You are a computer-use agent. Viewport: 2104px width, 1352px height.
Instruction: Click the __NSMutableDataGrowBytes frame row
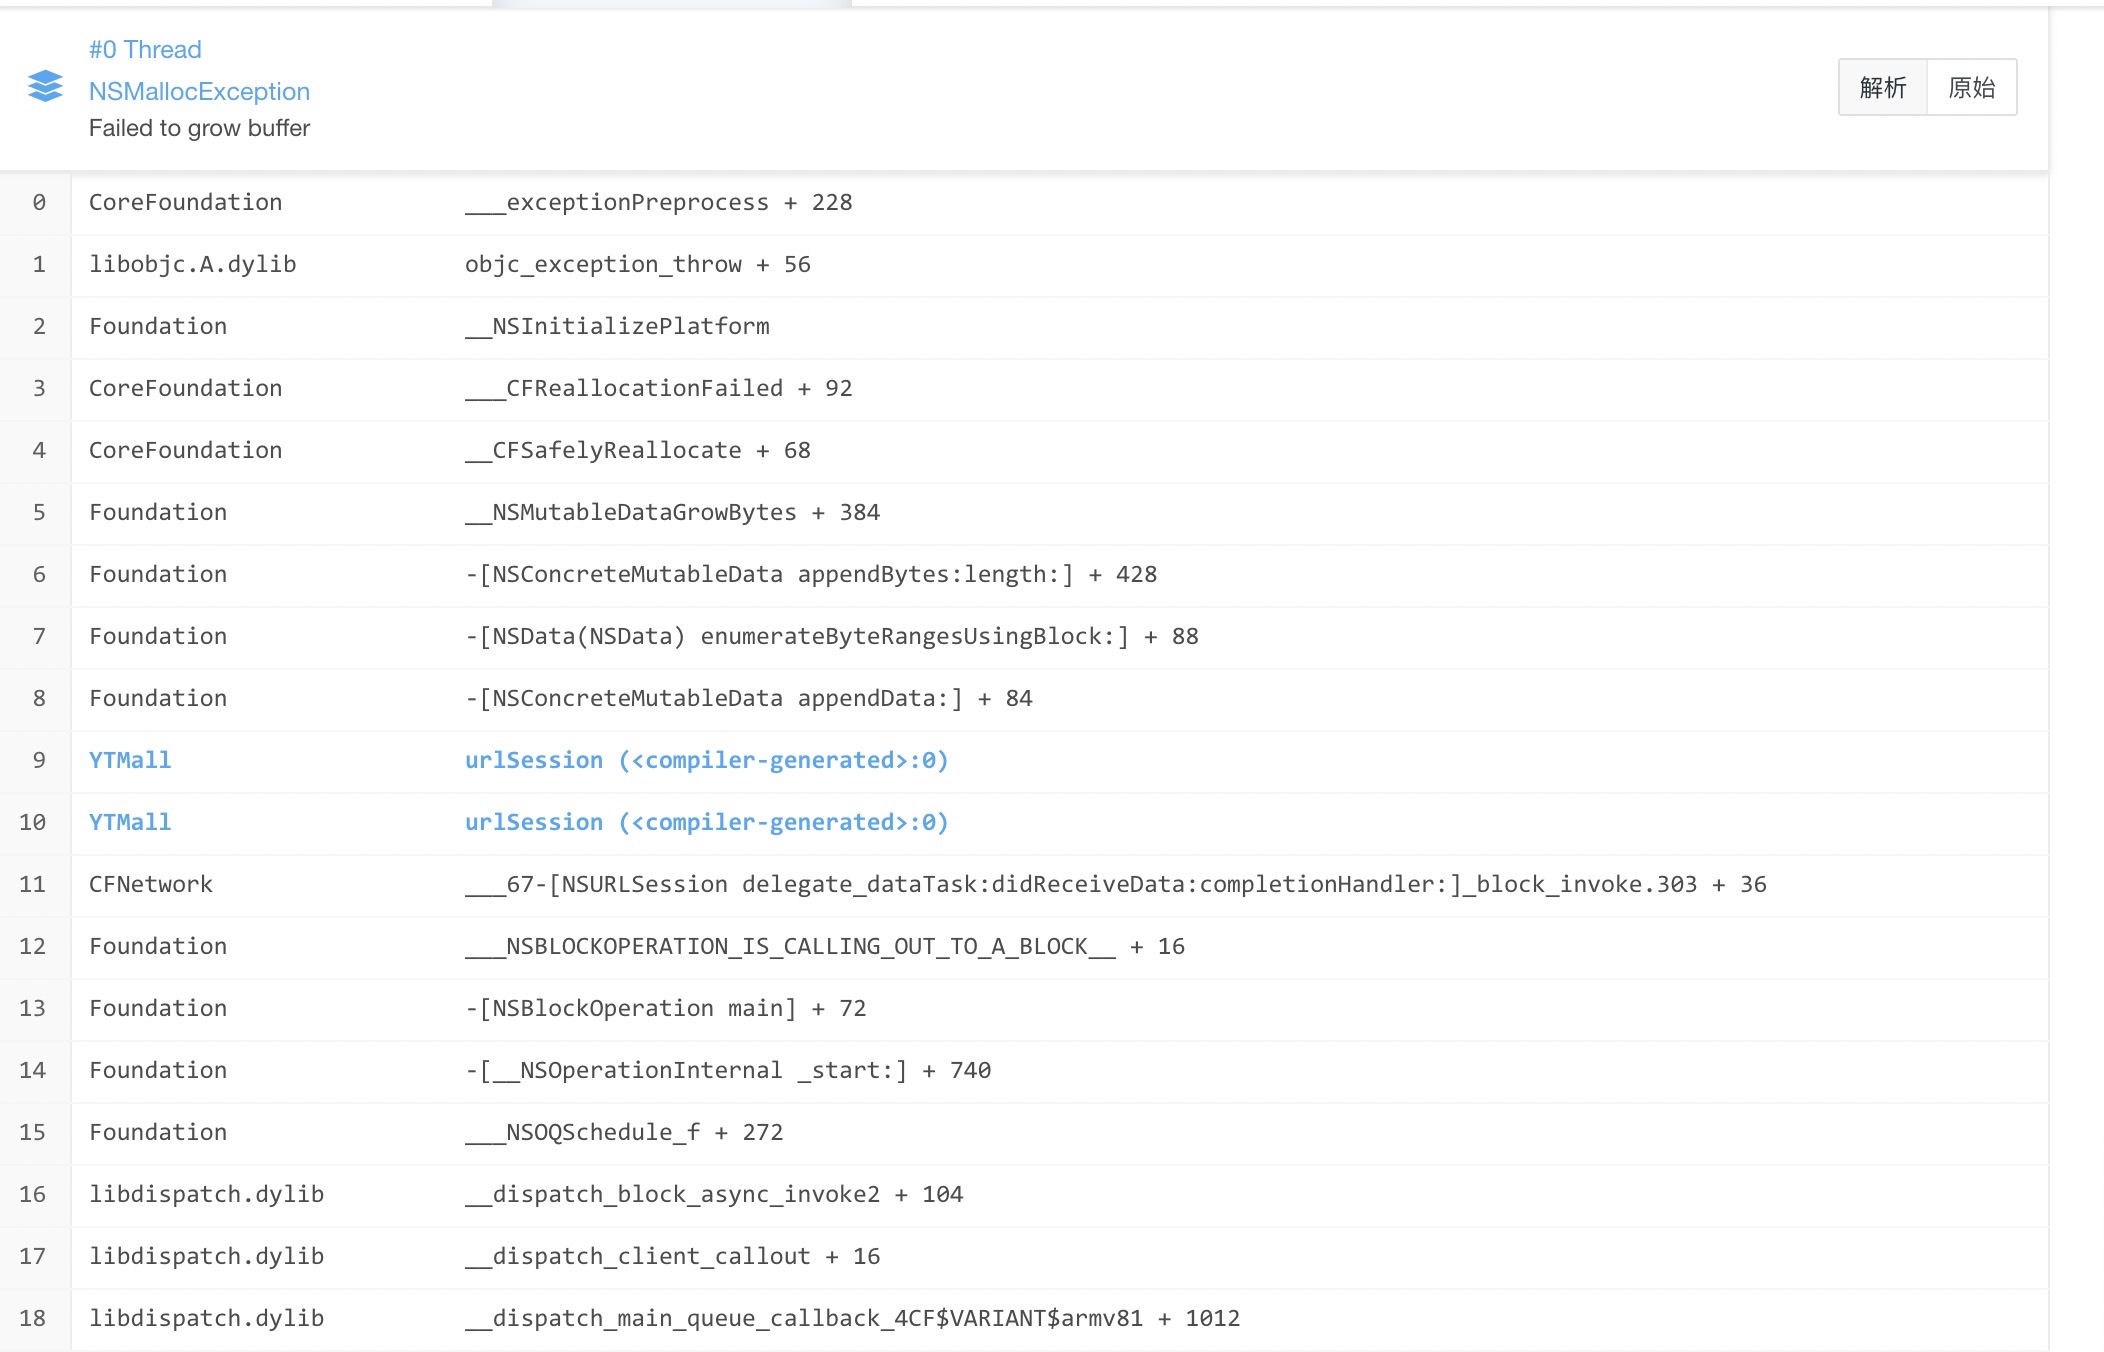click(x=672, y=512)
